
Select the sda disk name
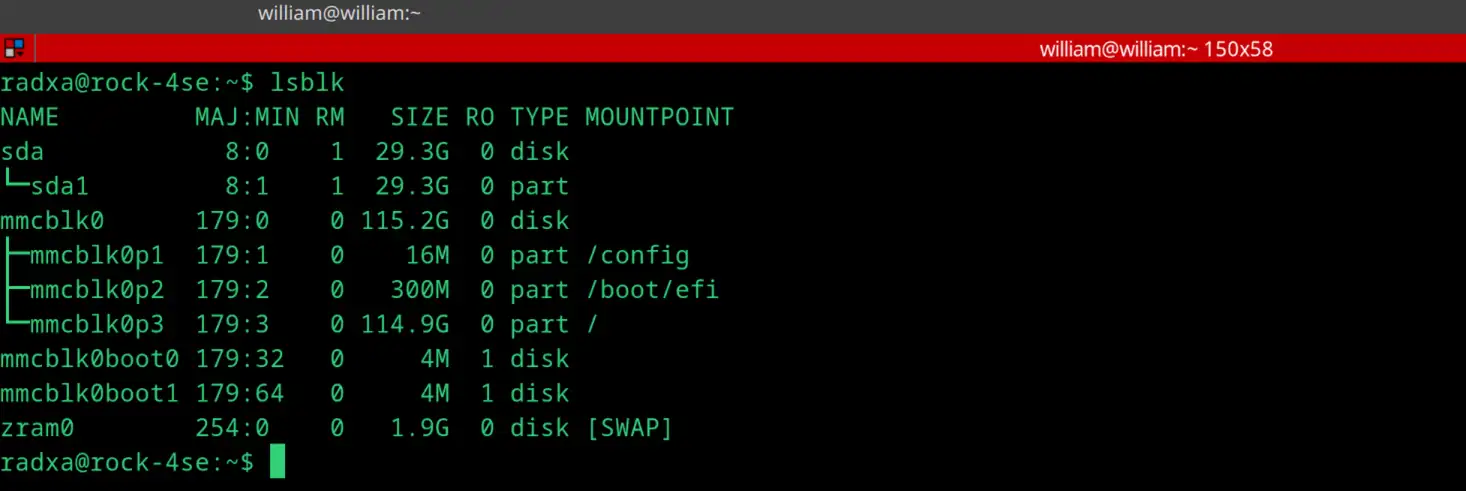click(22, 152)
